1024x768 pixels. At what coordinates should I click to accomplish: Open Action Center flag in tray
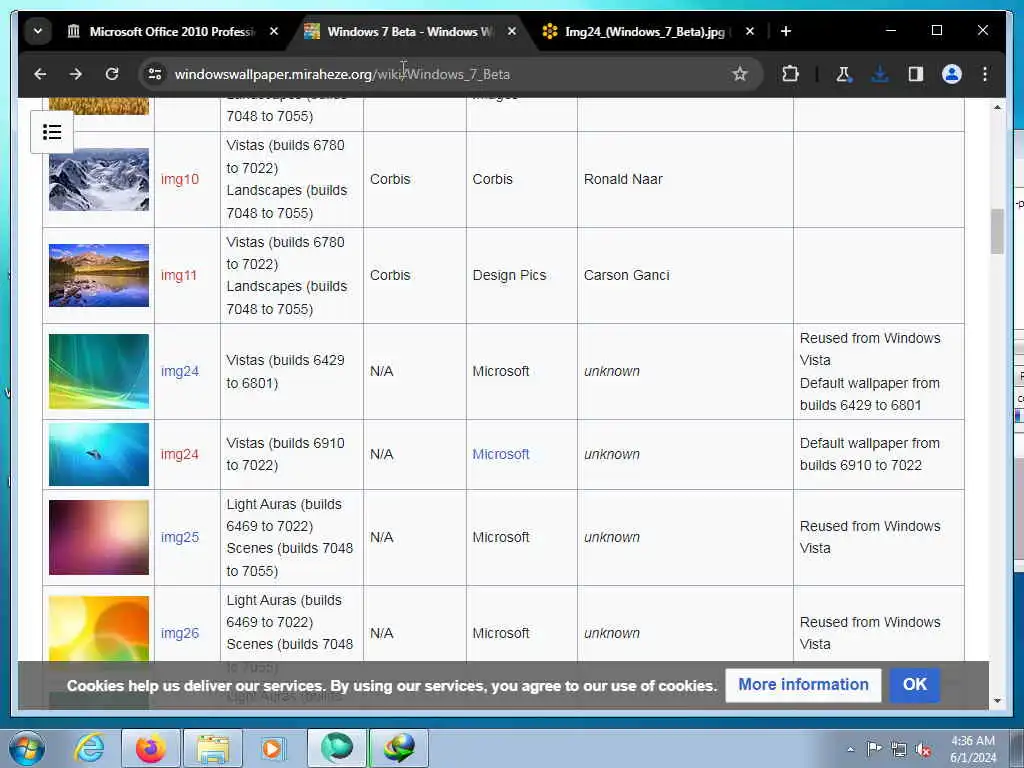click(x=874, y=749)
